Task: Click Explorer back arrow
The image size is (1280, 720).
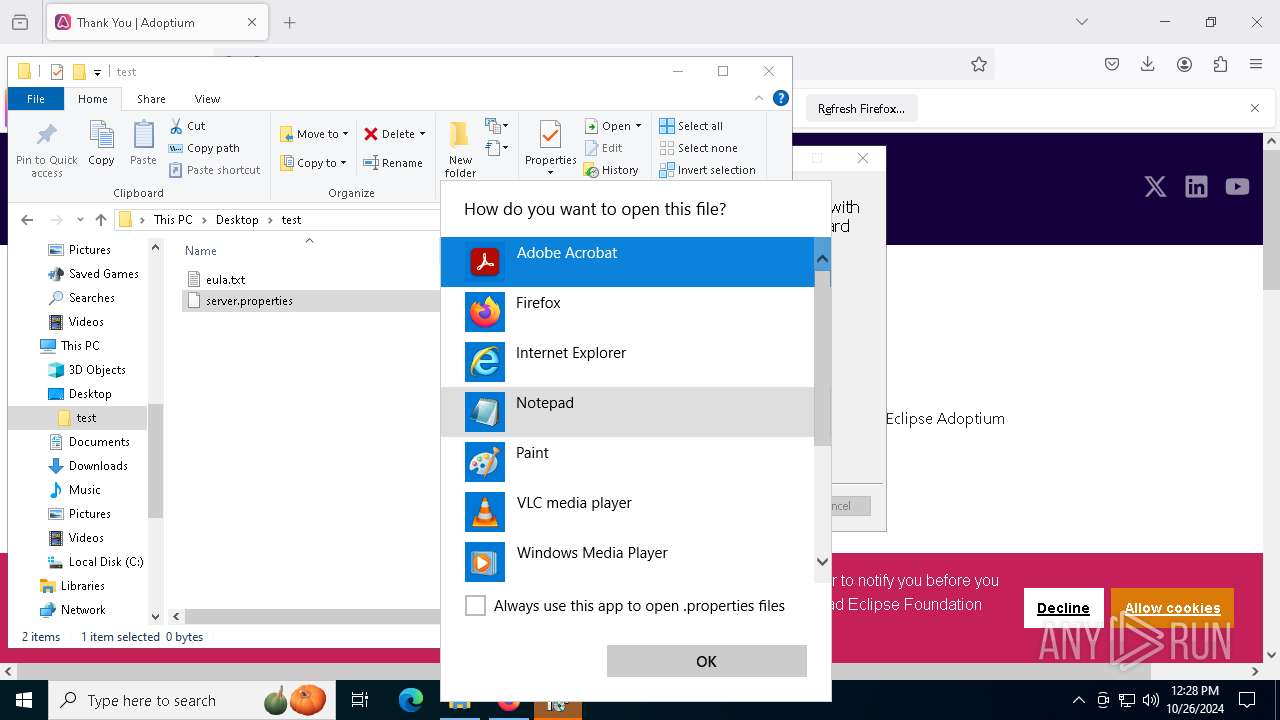Action: coord(27,220)
